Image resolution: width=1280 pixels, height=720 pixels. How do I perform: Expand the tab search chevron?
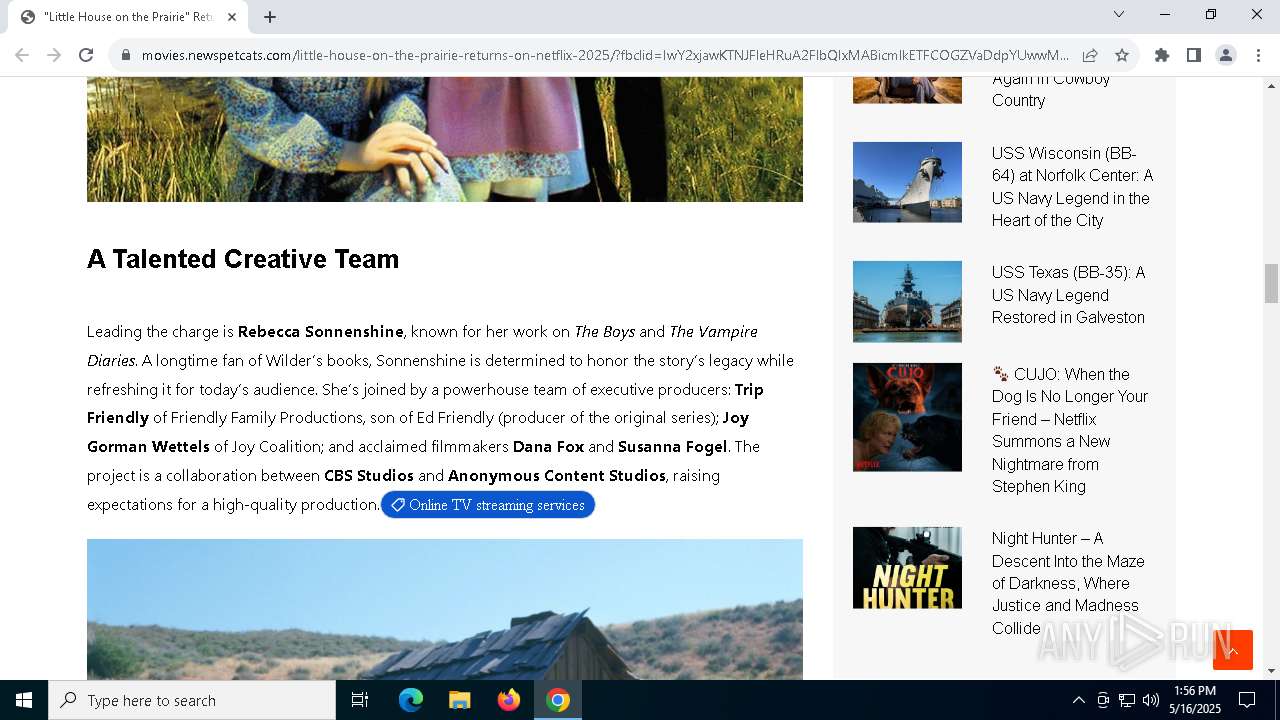(x=1119, y=14)
